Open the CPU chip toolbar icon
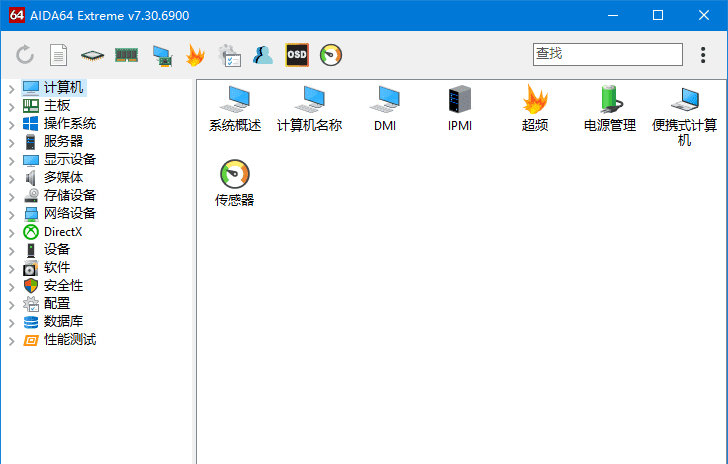Viewport: 728px width, 464px height. [x=92, y=56]
